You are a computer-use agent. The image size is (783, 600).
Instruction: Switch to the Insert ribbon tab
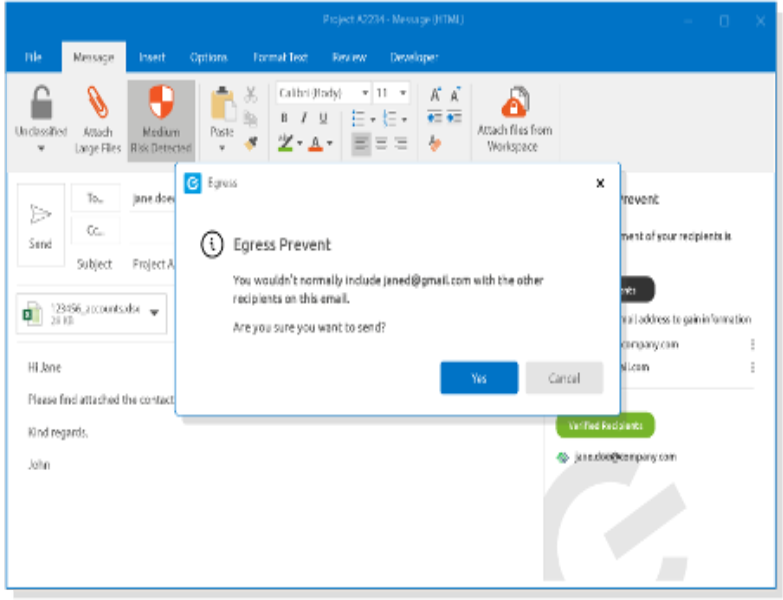(x=154, y=58)
